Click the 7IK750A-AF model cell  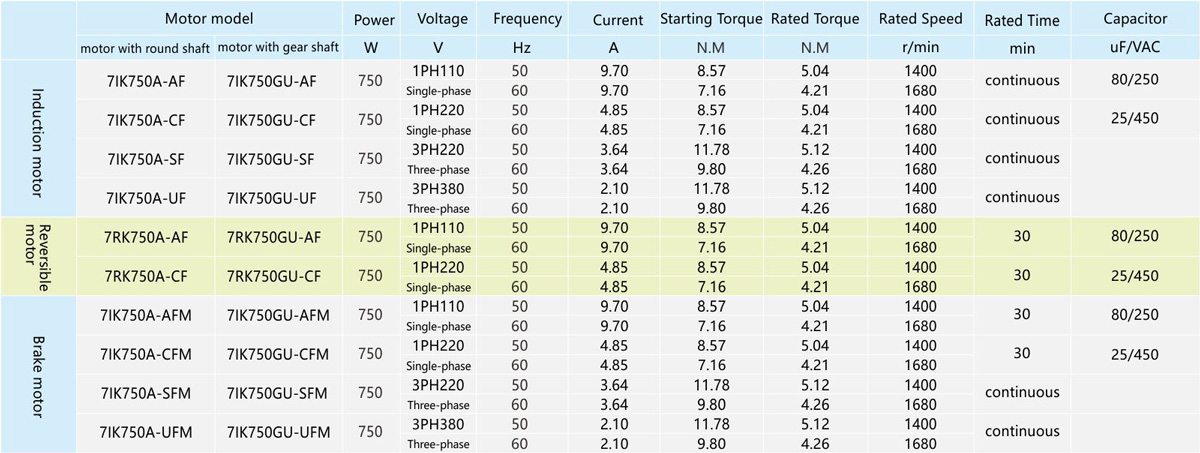[x=148, y=81]
